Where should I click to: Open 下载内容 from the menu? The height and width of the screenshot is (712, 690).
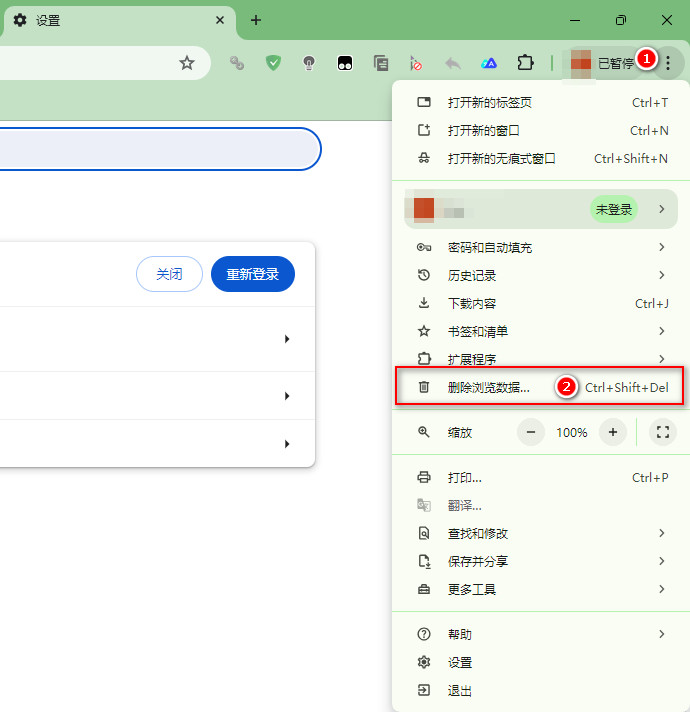(542, 303)
